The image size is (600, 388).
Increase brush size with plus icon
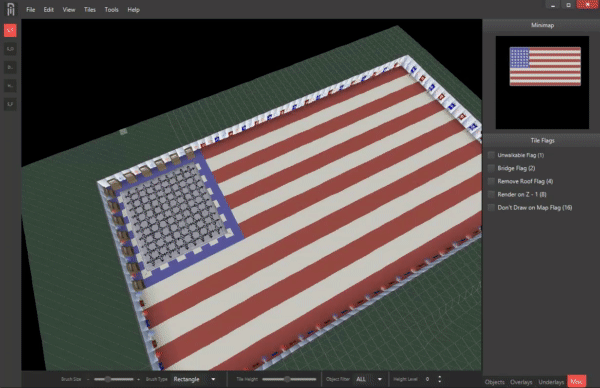point(139,379)
